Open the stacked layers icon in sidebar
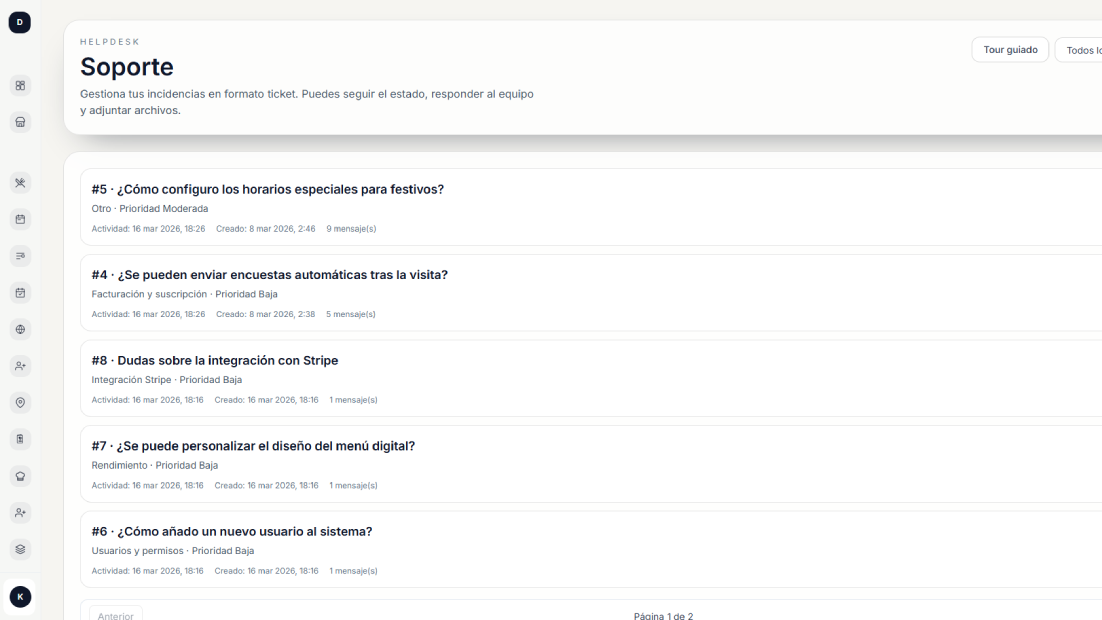This screenshot has width=1102, height=620. (x=20, y=549)
